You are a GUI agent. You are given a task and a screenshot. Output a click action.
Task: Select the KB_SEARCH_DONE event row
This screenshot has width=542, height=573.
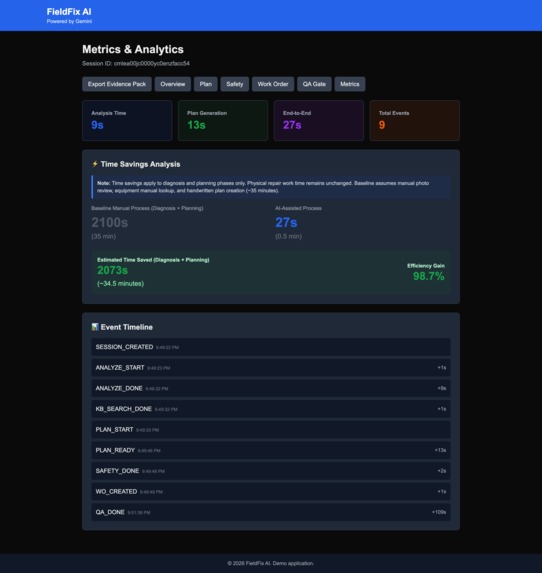click(x=271, y=409)
